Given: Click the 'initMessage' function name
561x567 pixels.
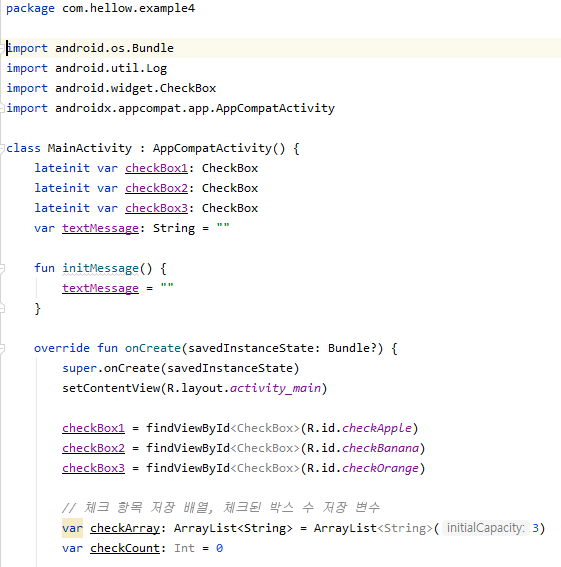Looking at the screenshot, I should (101, 268).
